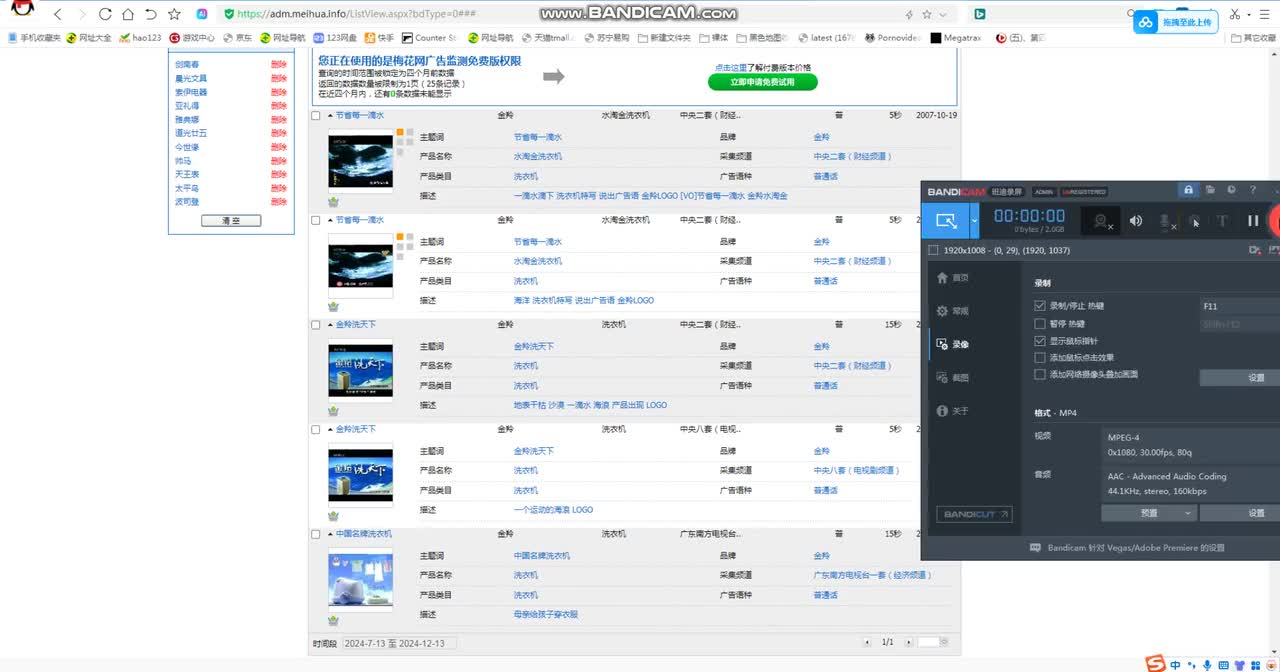
Task: Bookmark page with the star icon left of address bar
Action: click(x=175, y=15)
